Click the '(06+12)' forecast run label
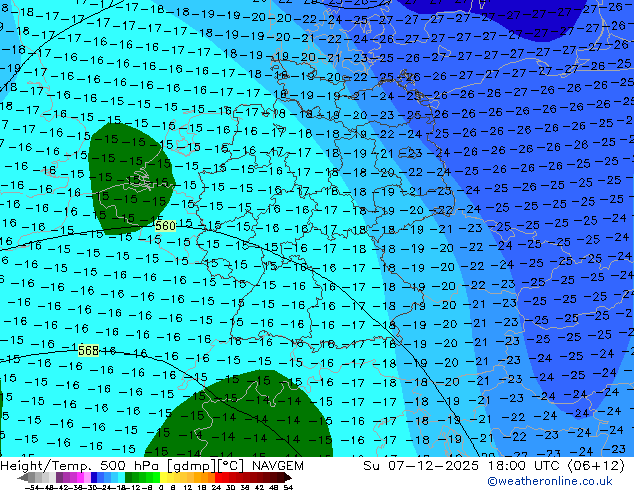 point(596,466)
